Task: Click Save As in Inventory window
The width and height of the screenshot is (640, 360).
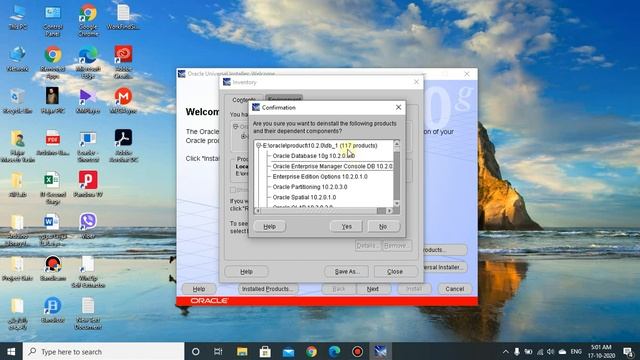Action: (346, 271)
